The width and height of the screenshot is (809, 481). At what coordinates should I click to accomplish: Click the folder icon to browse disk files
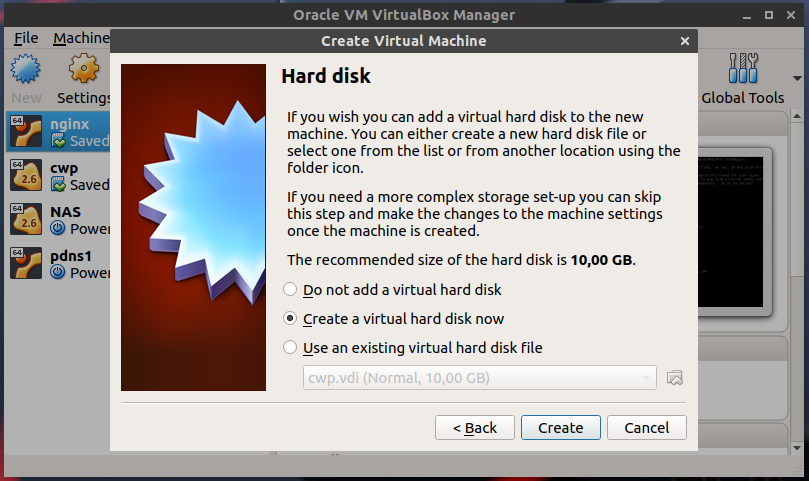coord(675,378)
